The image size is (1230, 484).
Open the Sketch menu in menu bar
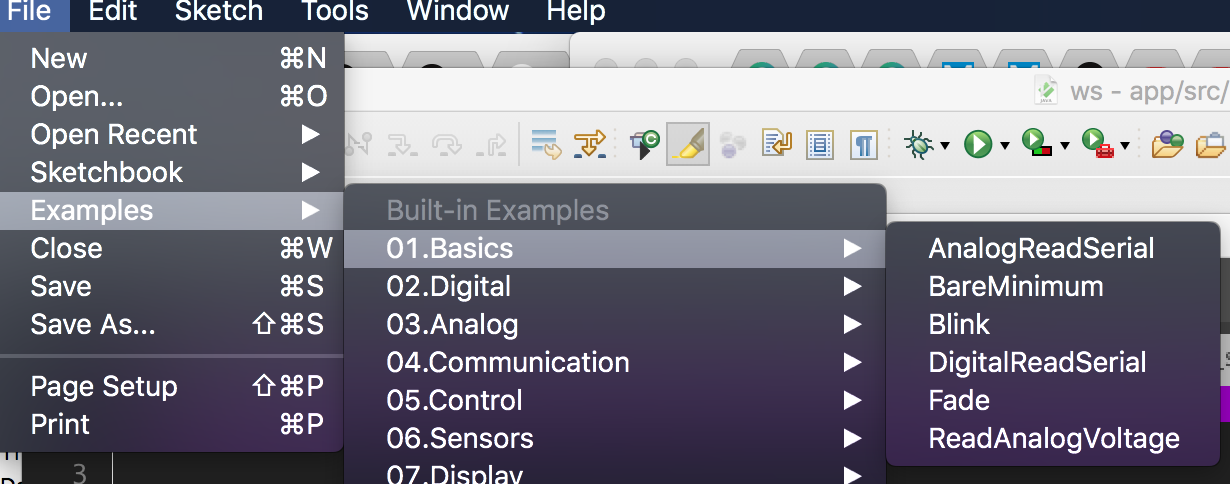(x=219, y=12)
